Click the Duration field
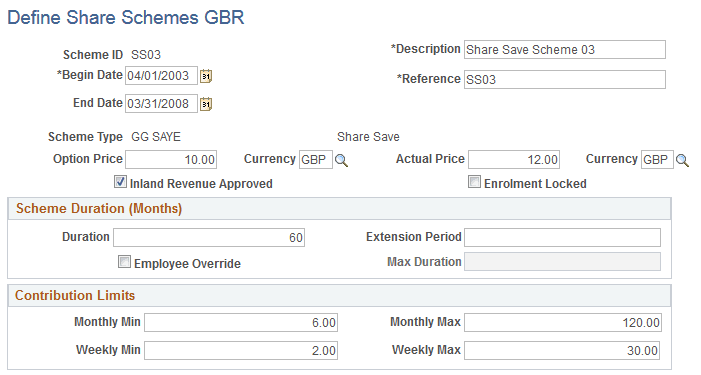This screenshot has height=375, width=701. (x=209, y=237)
